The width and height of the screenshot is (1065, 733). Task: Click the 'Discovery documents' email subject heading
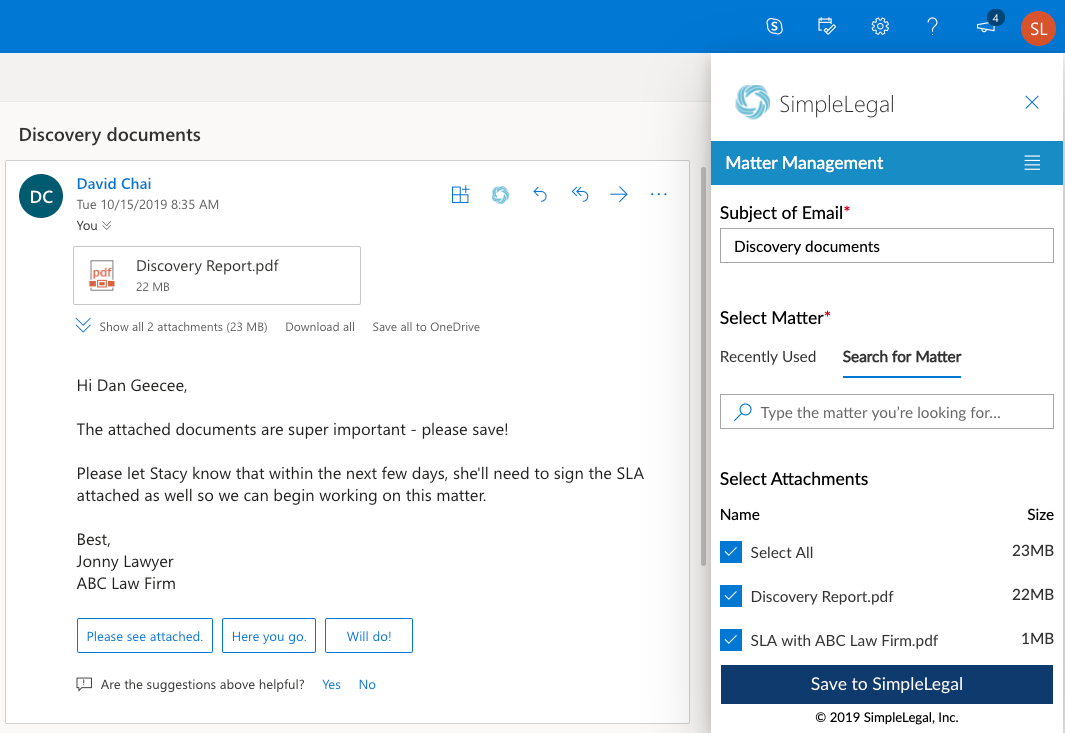pos(109,135)
